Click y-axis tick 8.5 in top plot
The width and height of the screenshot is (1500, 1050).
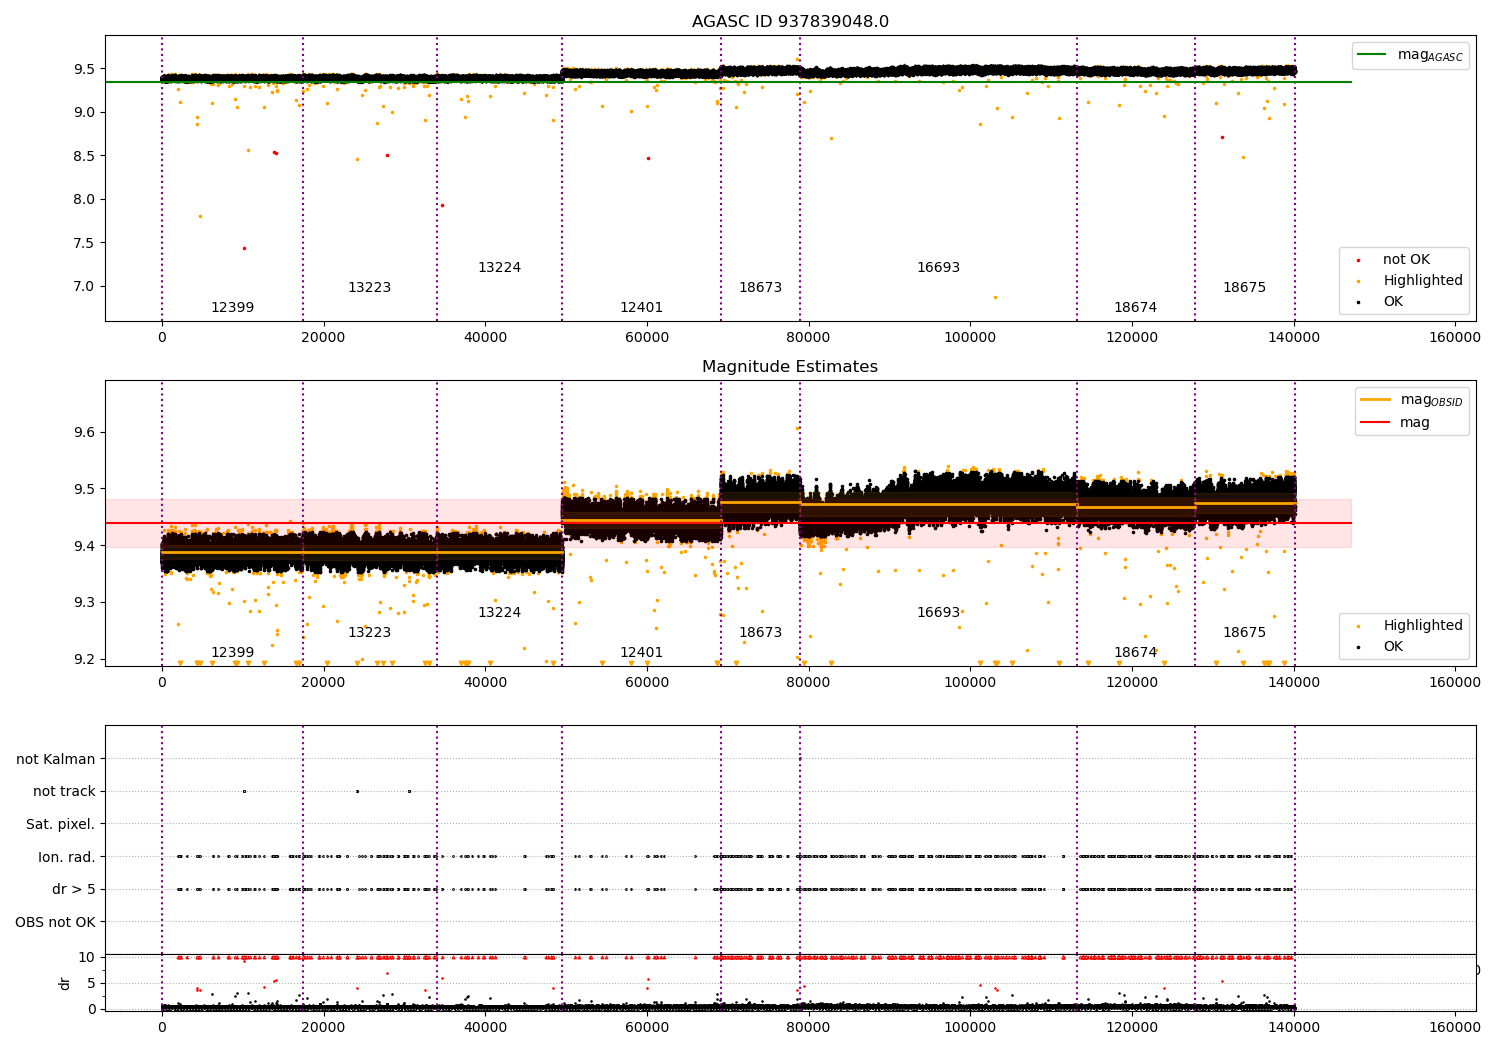pyautogui.click(x=84, y=156)
